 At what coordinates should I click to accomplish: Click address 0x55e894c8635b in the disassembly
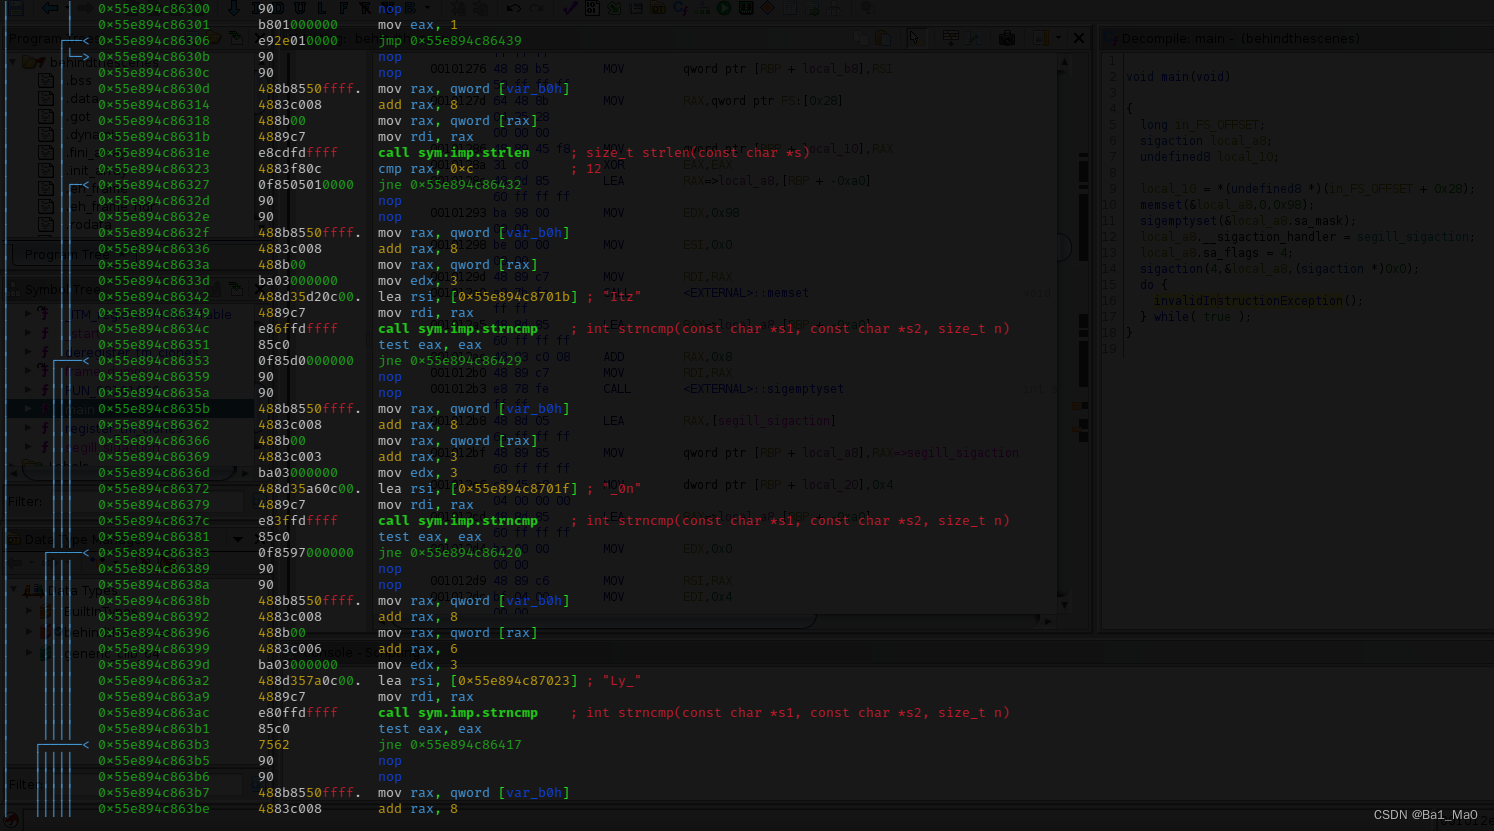click(154, 409)
